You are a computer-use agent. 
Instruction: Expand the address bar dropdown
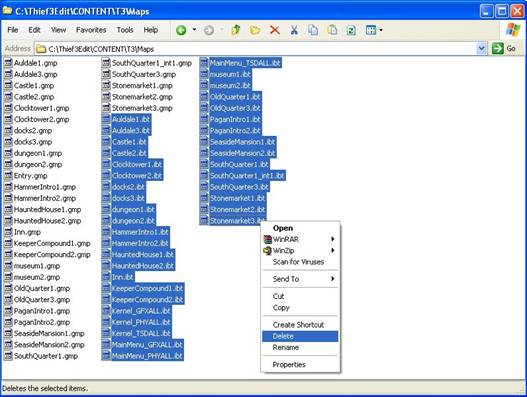coord(481,49)
